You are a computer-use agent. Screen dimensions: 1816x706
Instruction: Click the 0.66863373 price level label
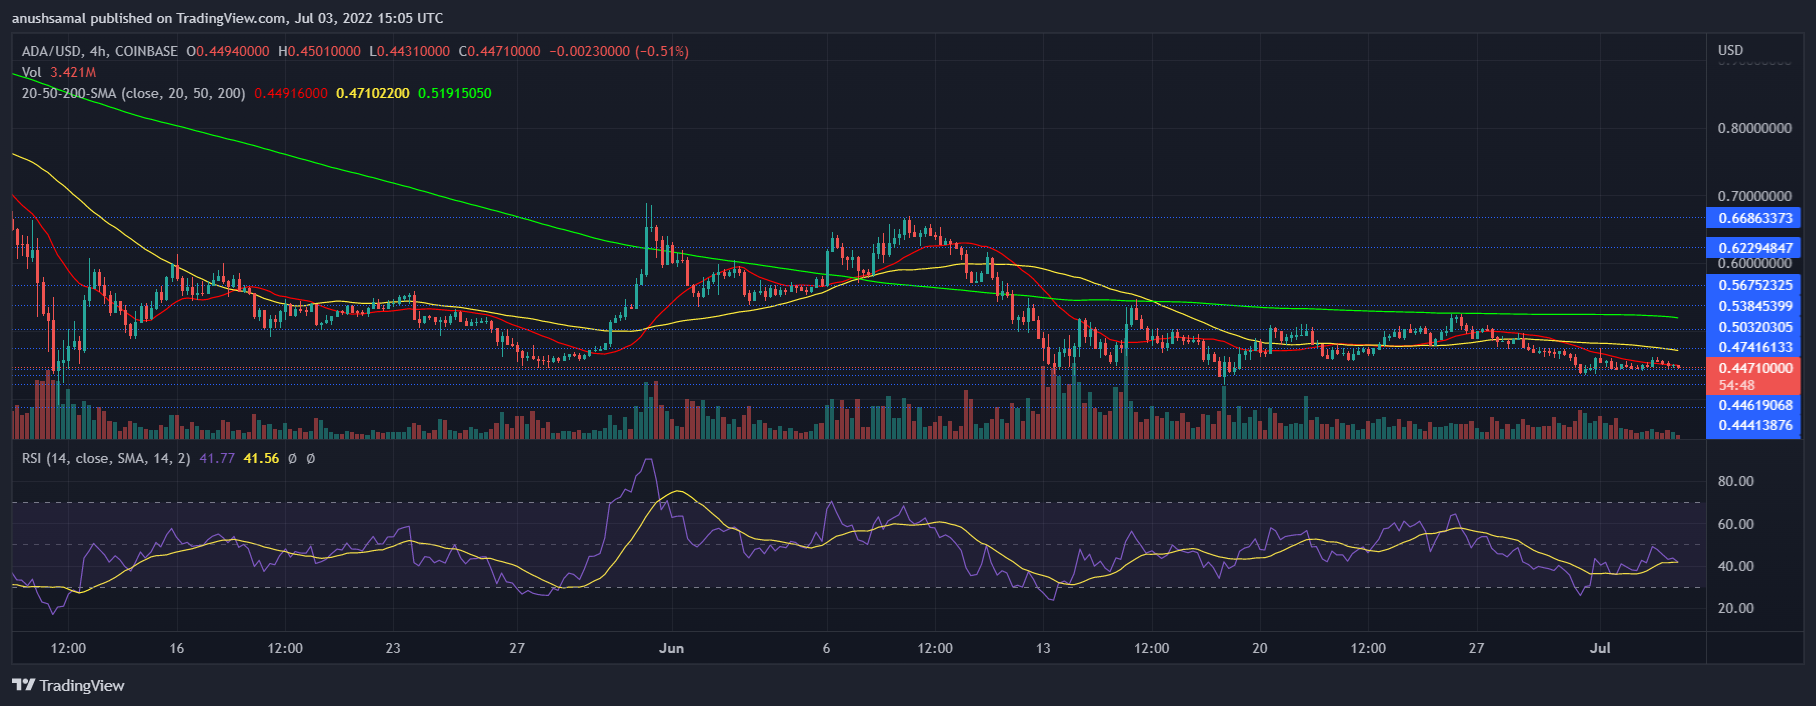[1755, 218]
